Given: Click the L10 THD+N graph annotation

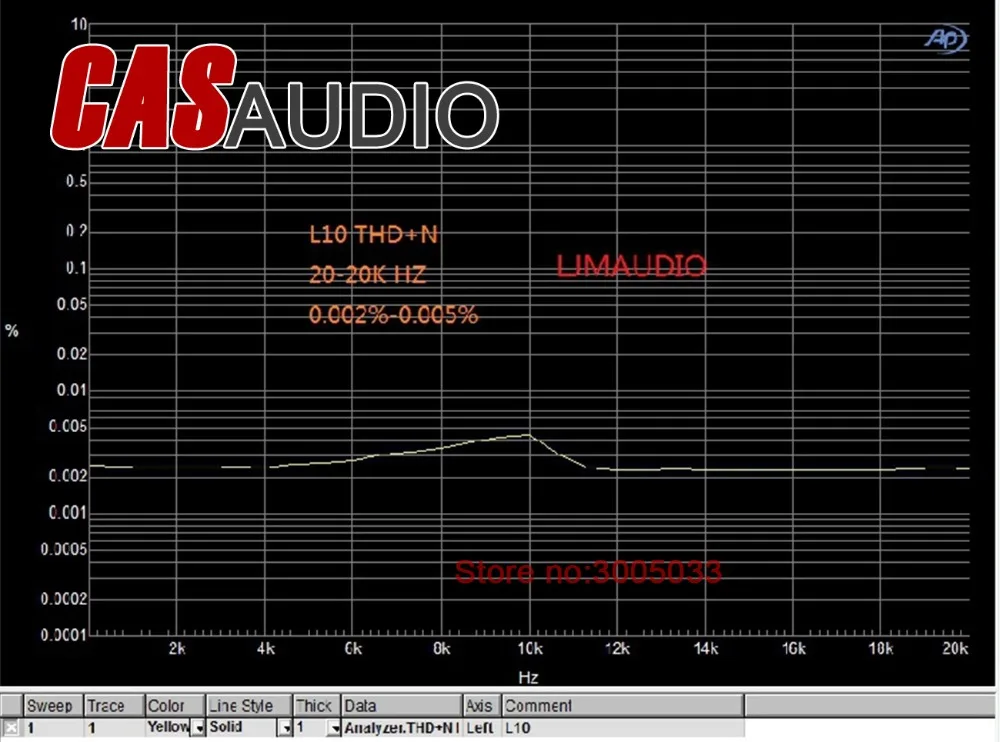Looking at the screenshot, I should click(x=374, y=235).
